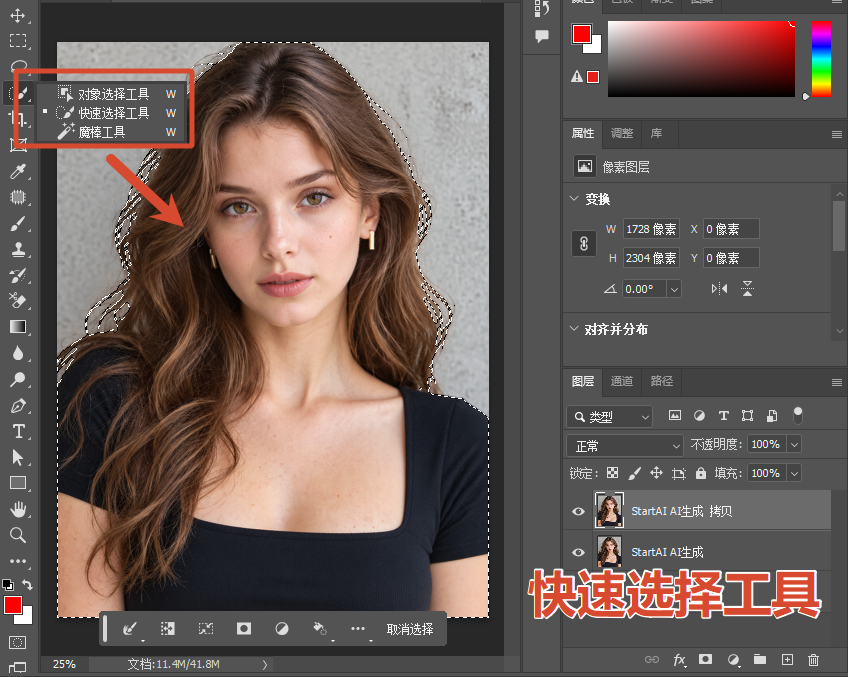Viewport: 848px width, 677px height.
Task: Select the Path Selection tool
Action: click(17, 457)
